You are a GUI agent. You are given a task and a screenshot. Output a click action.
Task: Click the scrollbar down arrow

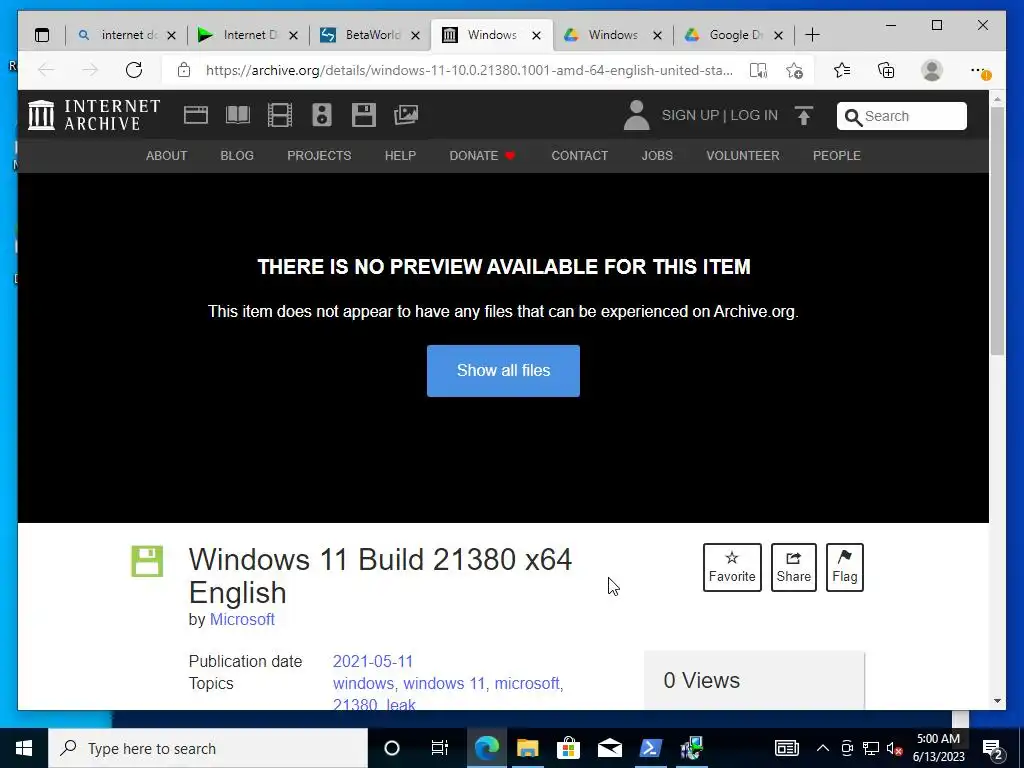coord(997,701)
